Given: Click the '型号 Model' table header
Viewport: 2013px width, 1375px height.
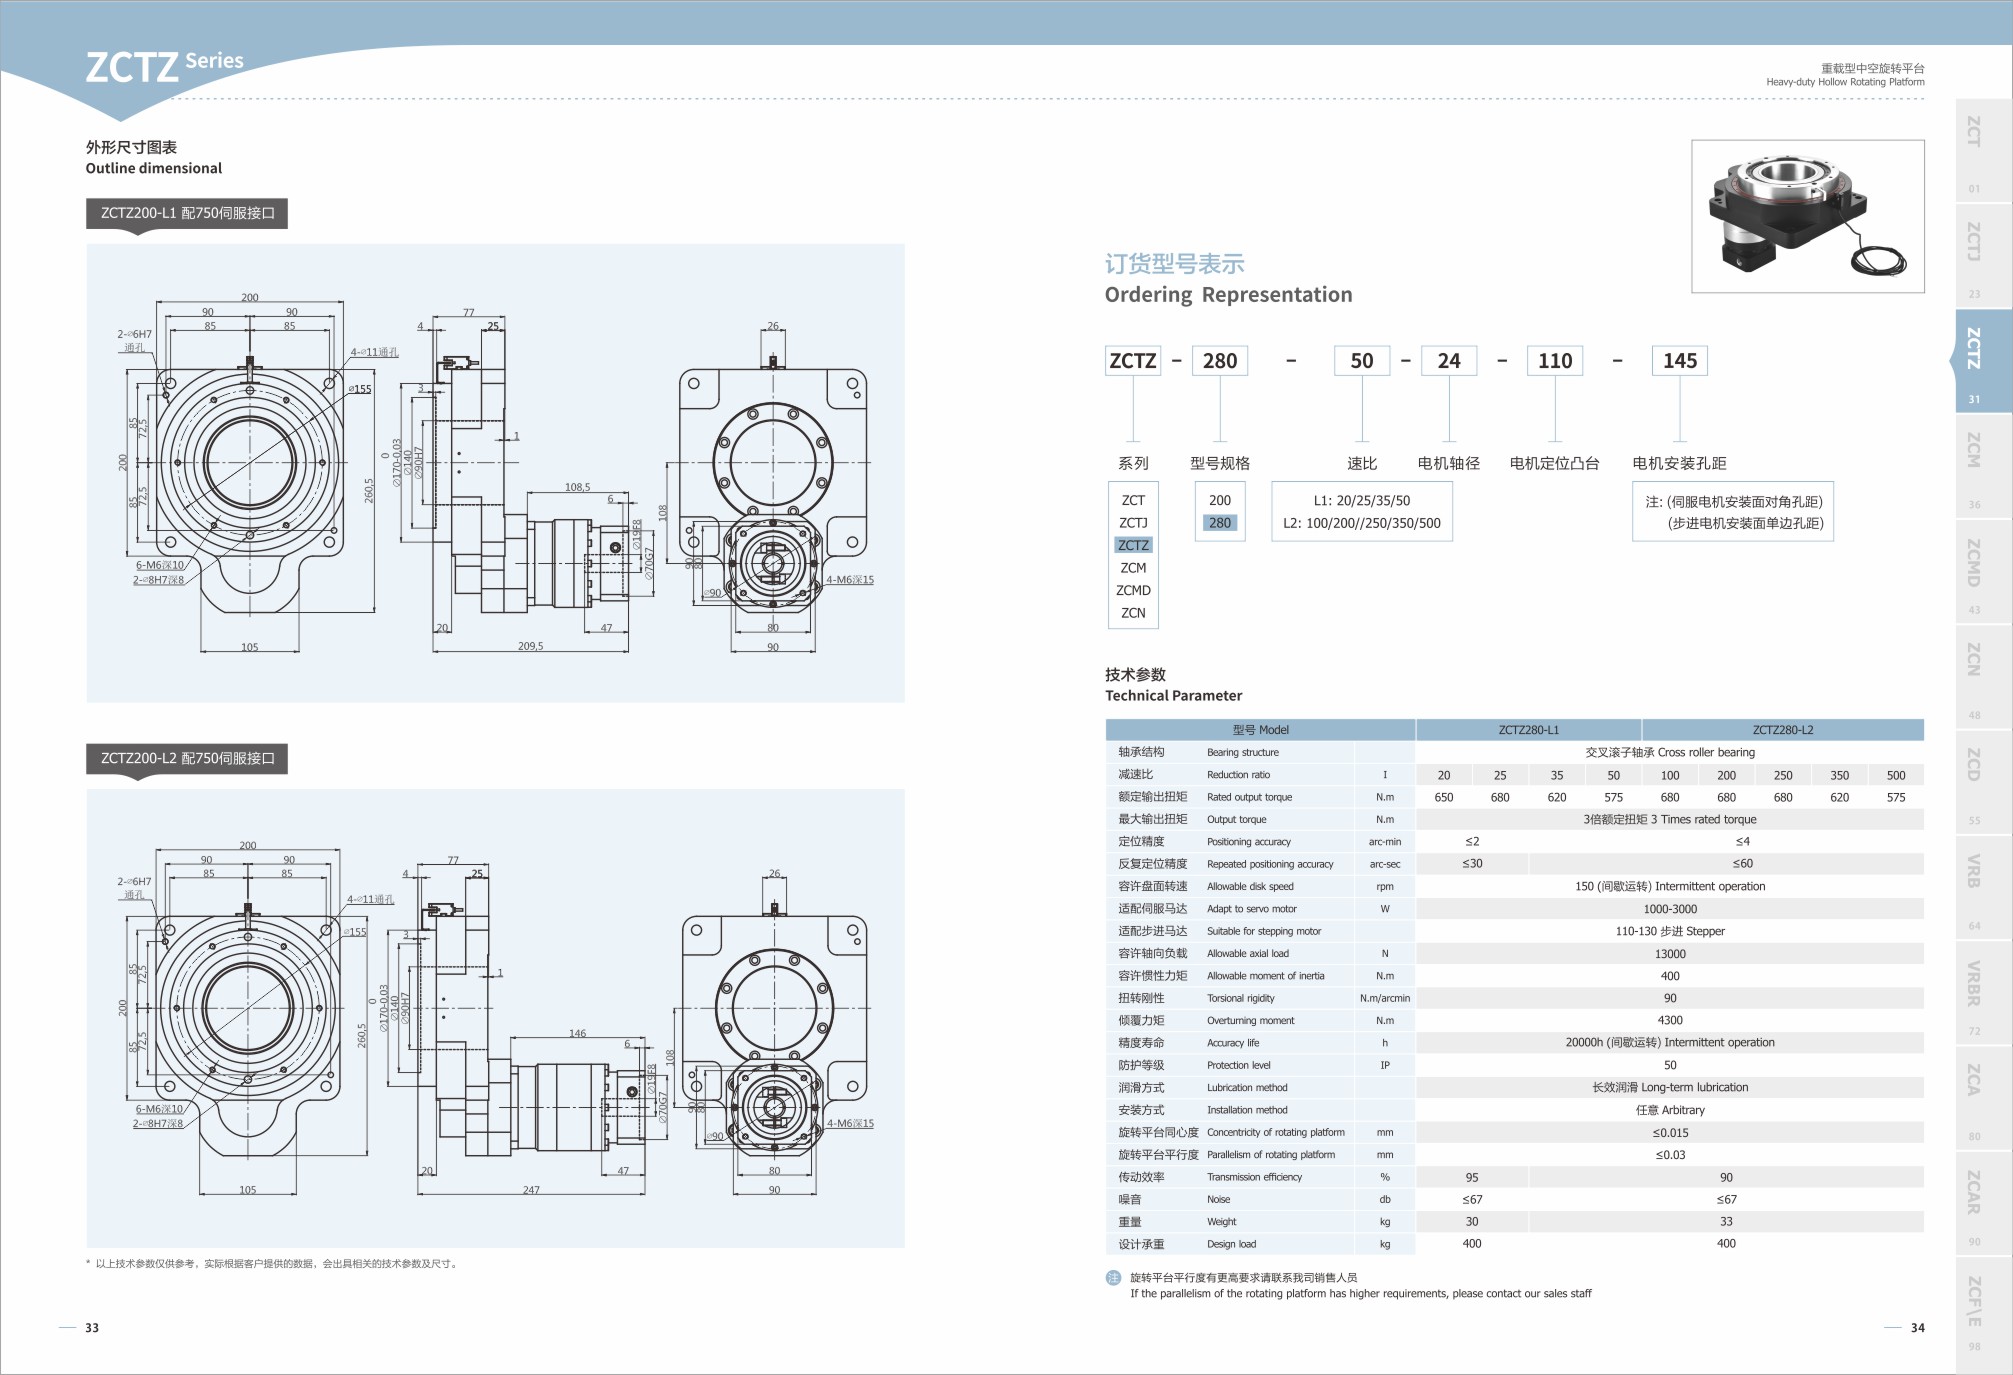Looking at the screenshot, I should coord(1260,730).
